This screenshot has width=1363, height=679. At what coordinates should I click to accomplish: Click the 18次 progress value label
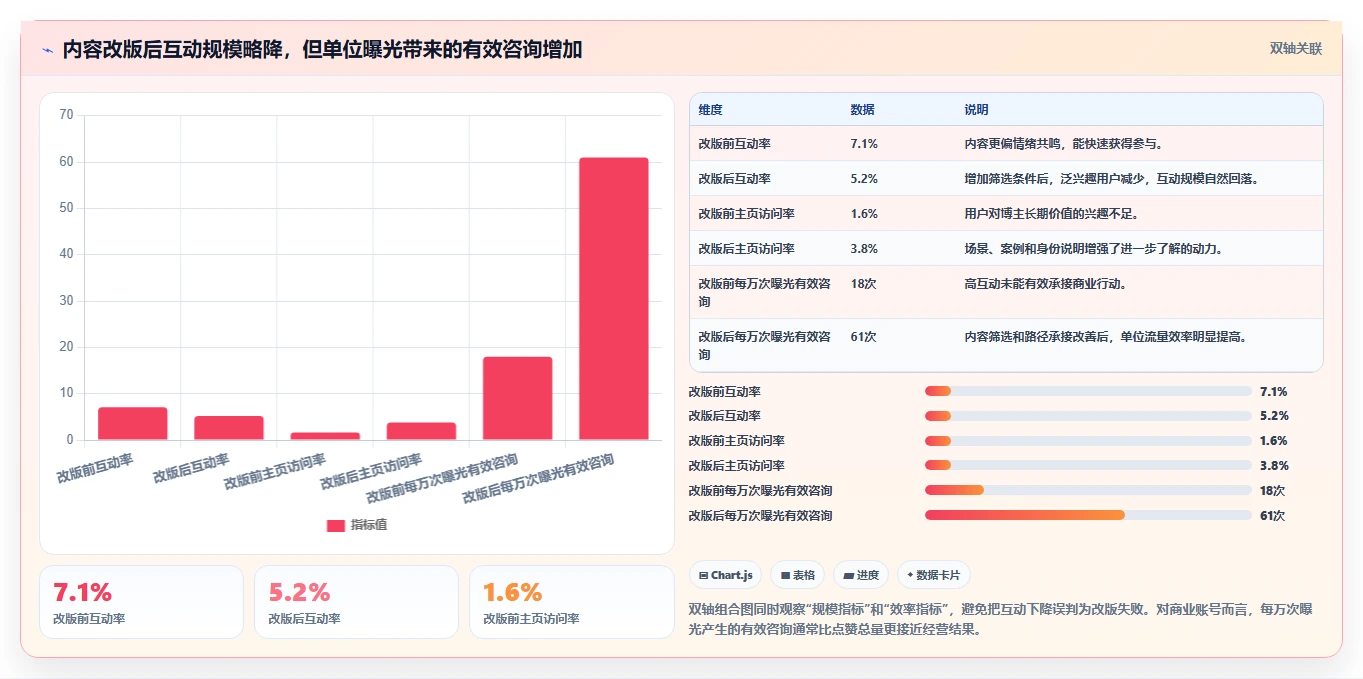pos(1273,491)
